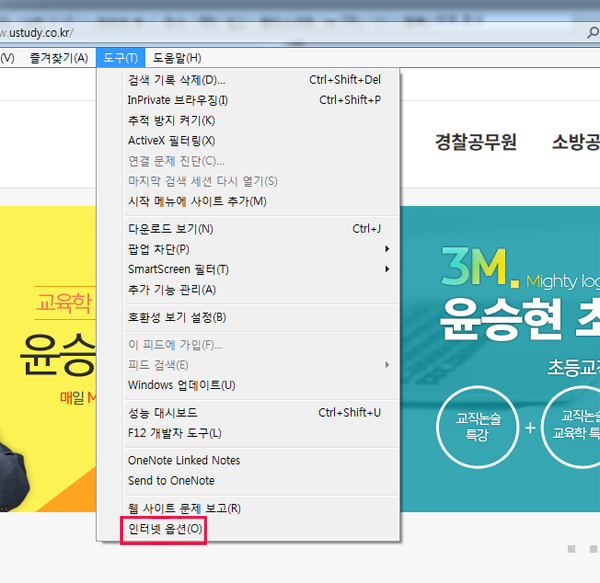Open 다운로드 보기(N) item
Screen dimensions: 600x583
coord(170,229)
